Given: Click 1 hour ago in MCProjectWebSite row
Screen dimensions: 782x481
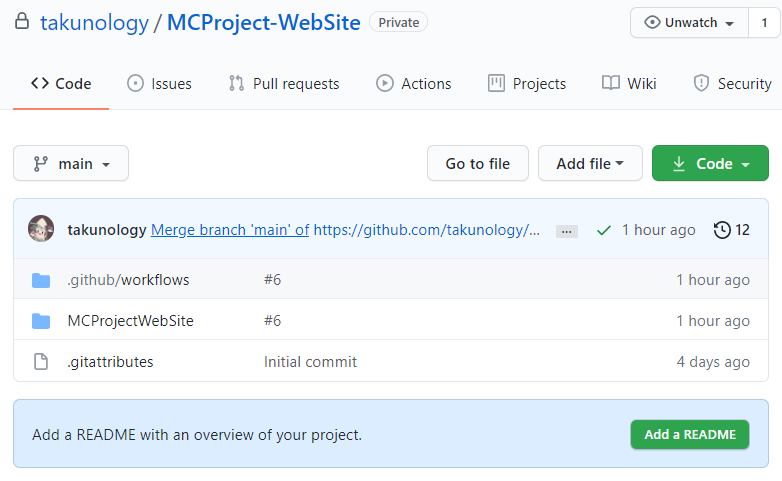Looking at the screenshot, I should [713, 321].
